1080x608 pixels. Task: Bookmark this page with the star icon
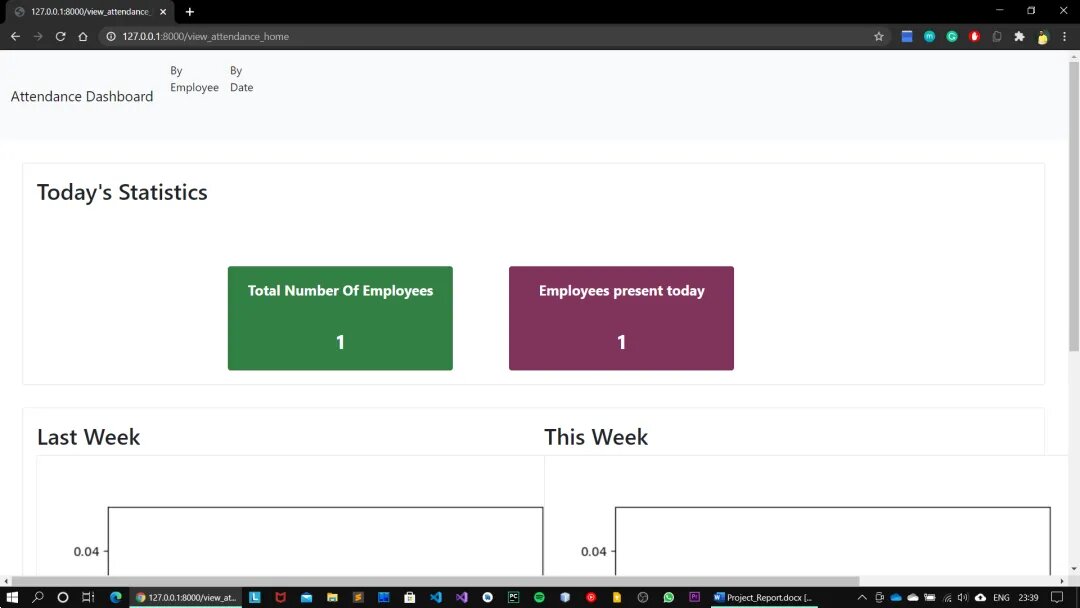pos(879,36)
